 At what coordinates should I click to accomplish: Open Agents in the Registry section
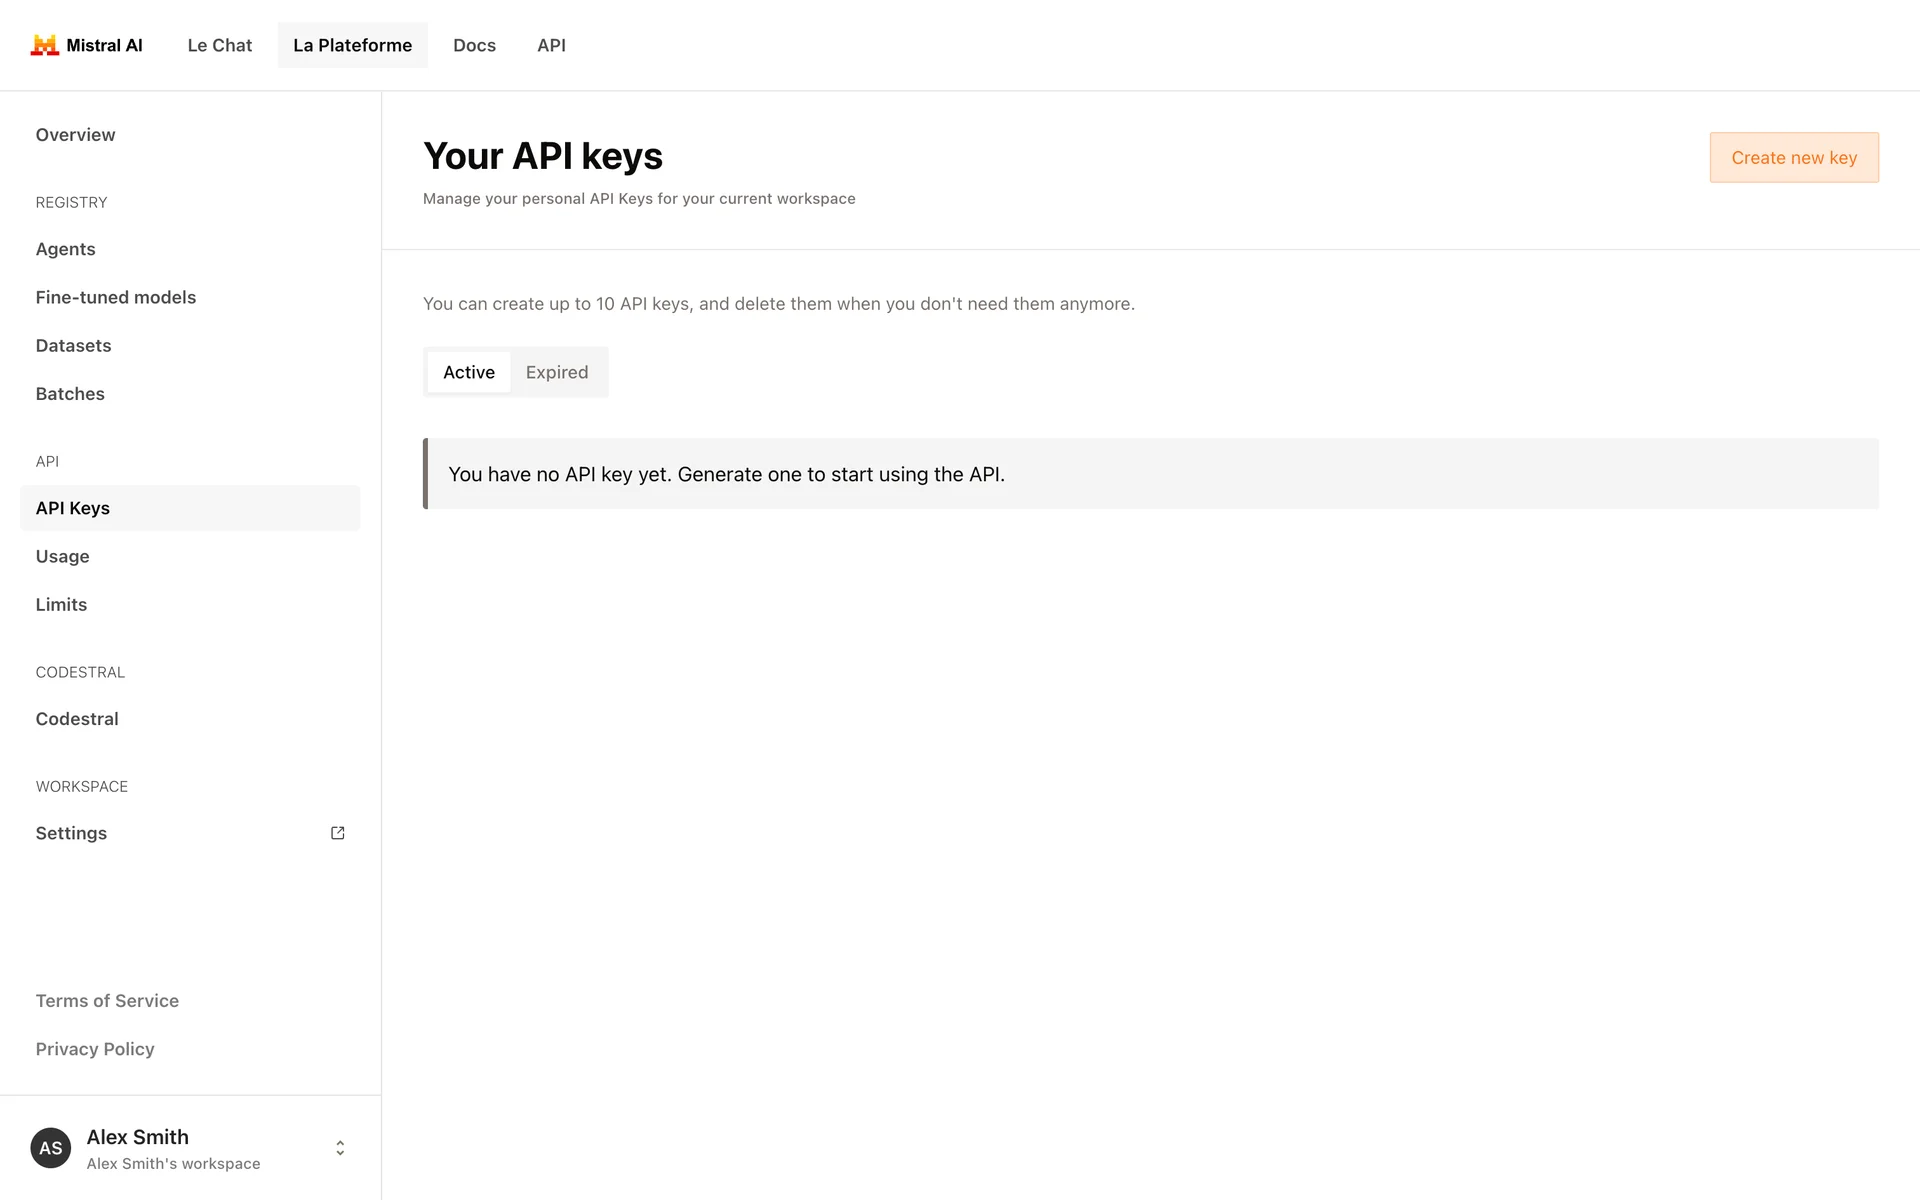point(66,249)
